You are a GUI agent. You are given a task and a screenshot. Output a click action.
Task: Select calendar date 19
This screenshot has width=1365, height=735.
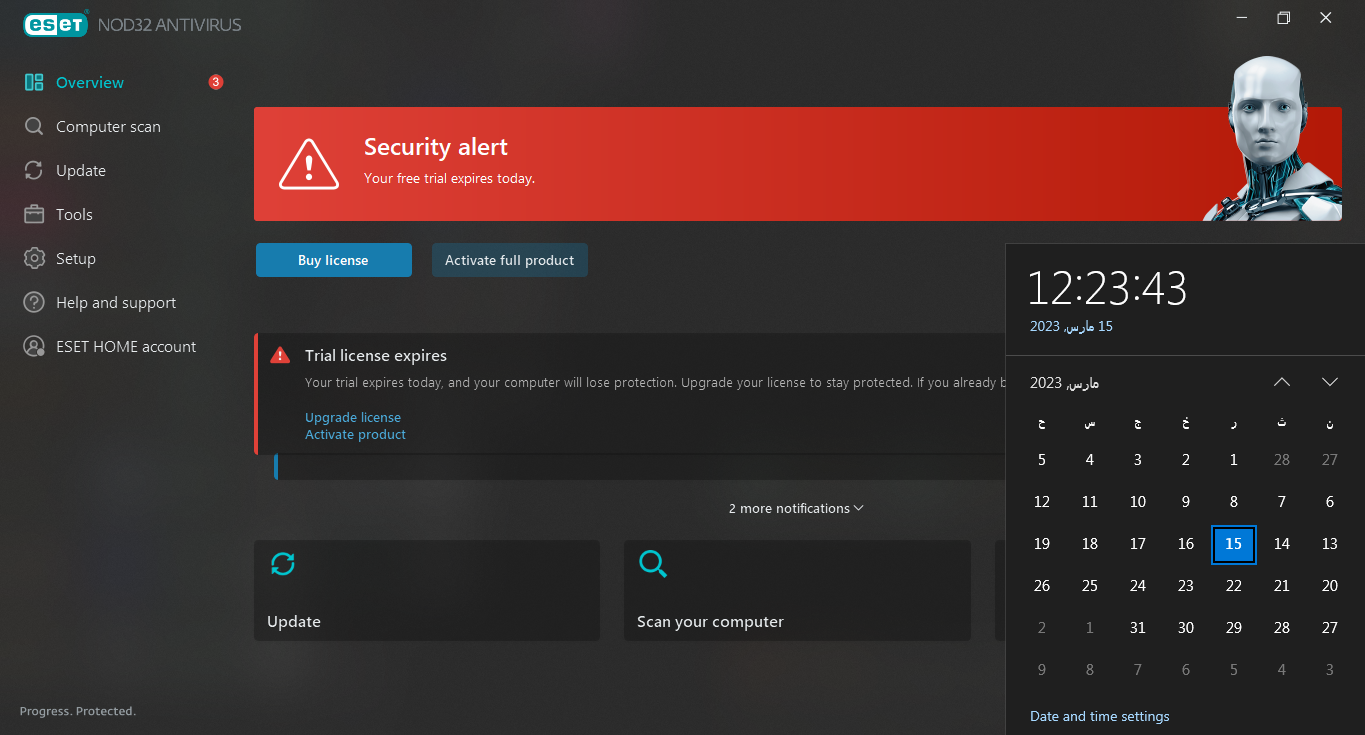click(x=1042, y=544)
